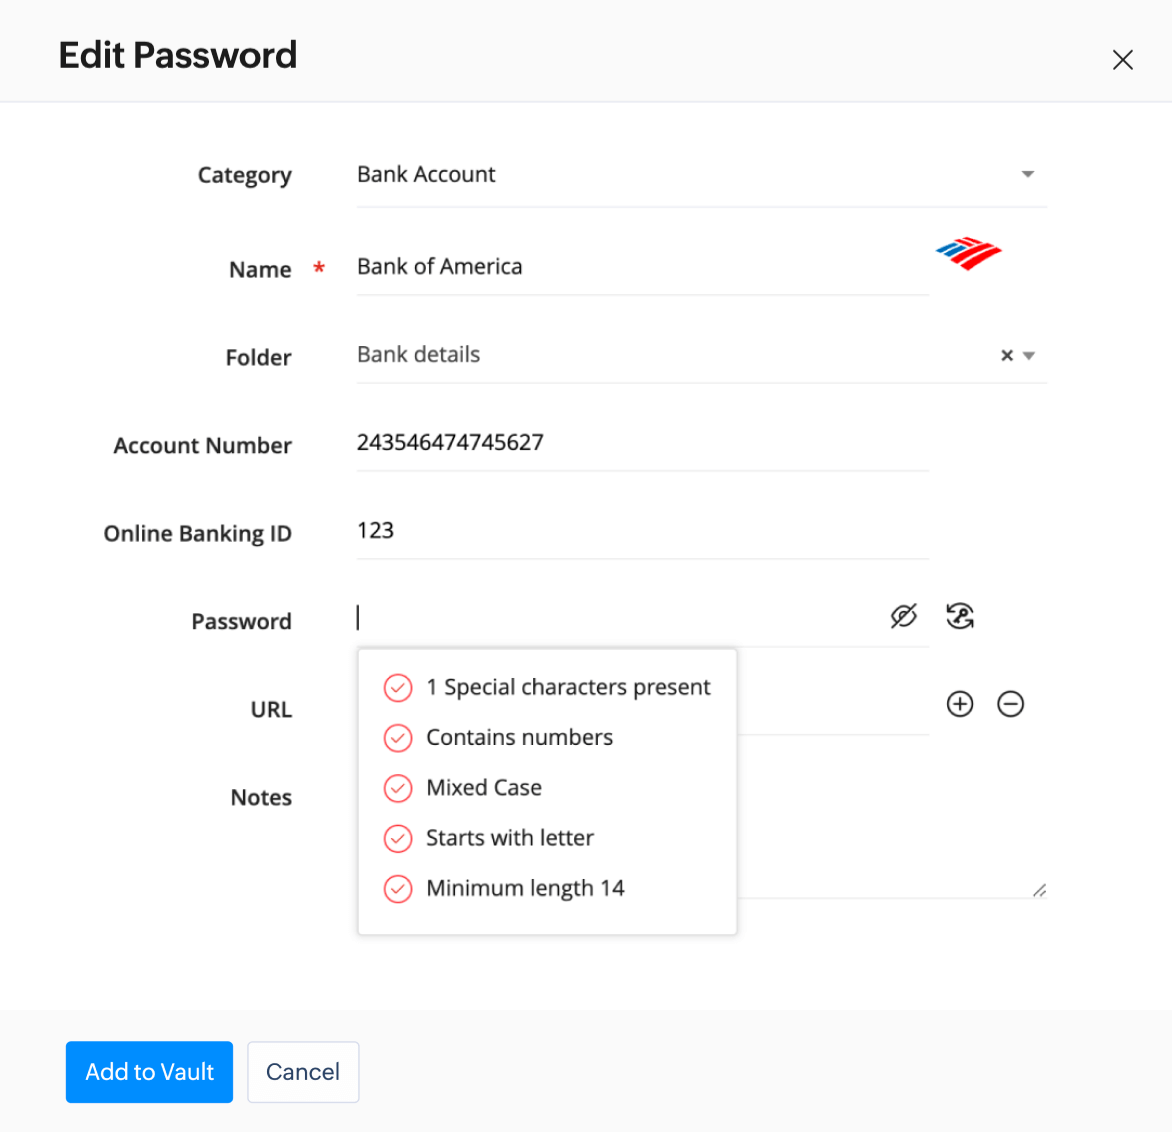Viewport: 1172px width, 1132px height.
Task: Close the Edit Password dialog
Action: (1123, 59)
